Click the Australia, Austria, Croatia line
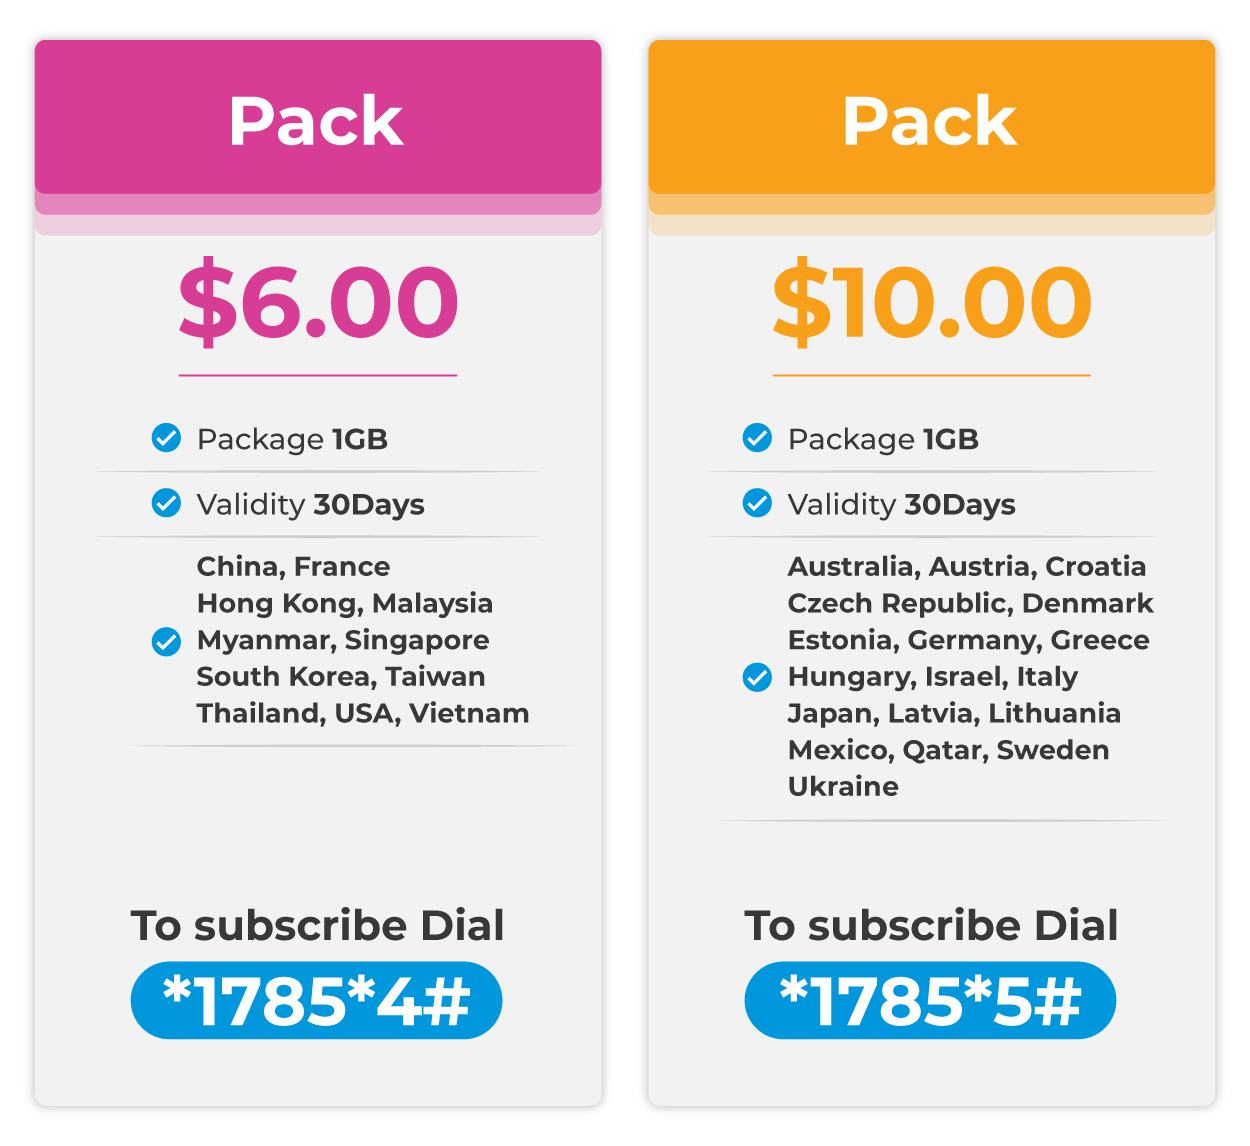This screenshot has width=1250, height=1146. (967, 566)
